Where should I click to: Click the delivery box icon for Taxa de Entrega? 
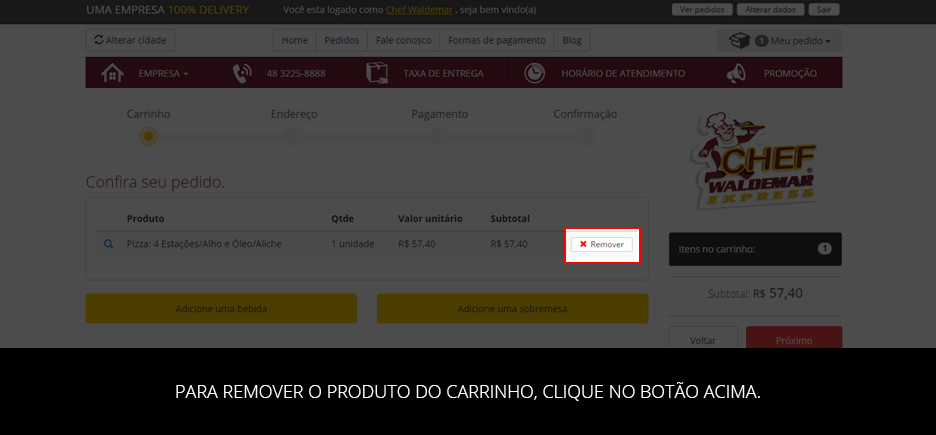coord(377,73)
